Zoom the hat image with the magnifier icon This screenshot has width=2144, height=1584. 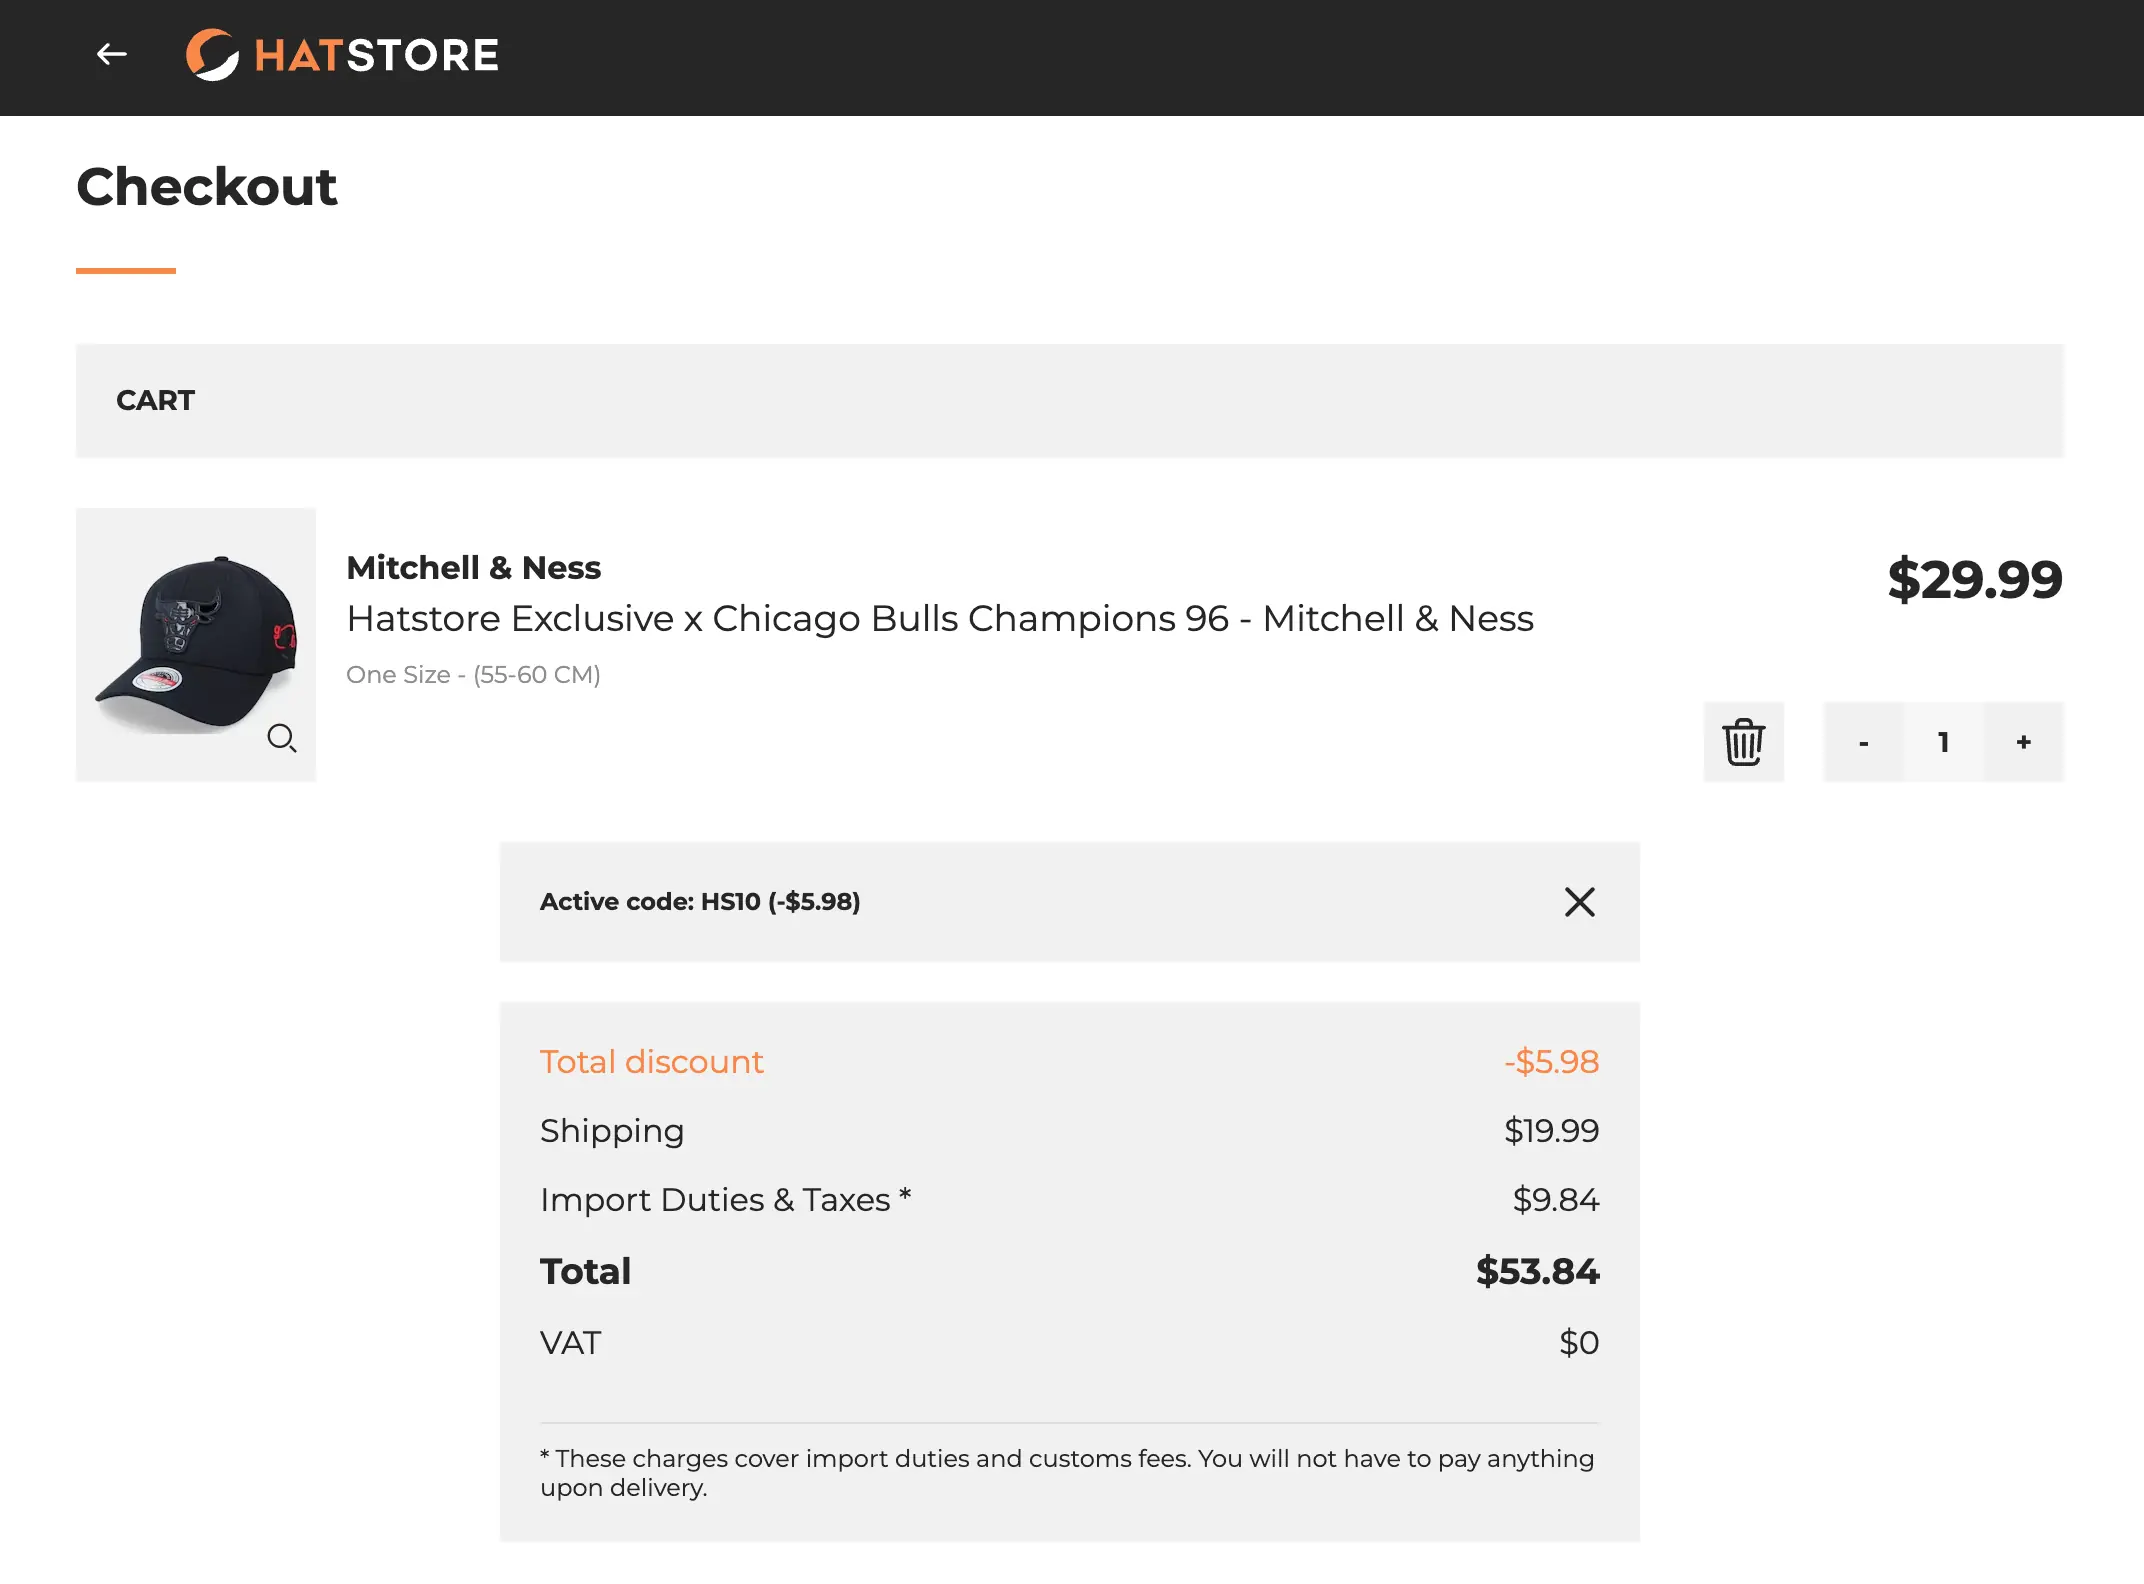click(x=281, y=738)
